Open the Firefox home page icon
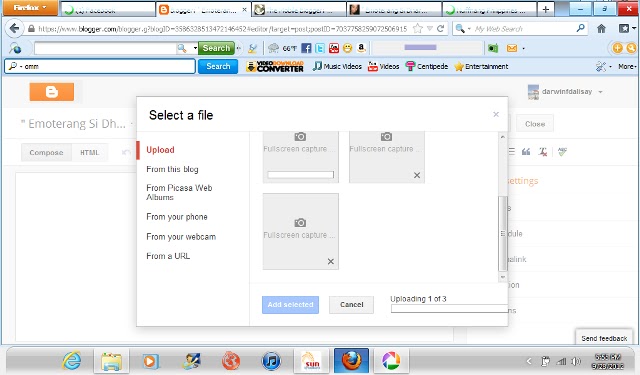The width and height of the screenshot is (640, 375). click(601, 29)
